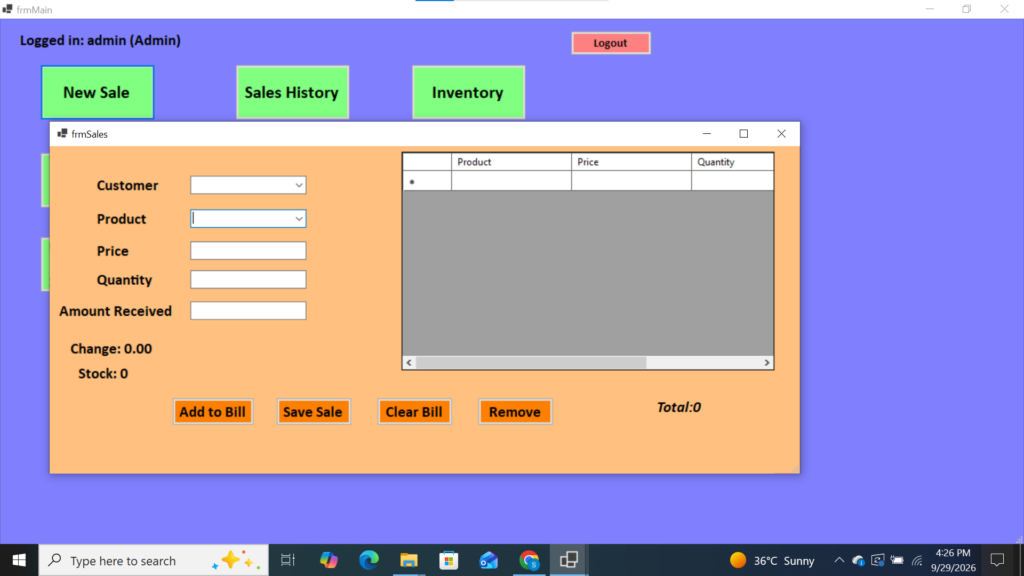
Task: Click into the Quantity text box
Action: (248, 280)
